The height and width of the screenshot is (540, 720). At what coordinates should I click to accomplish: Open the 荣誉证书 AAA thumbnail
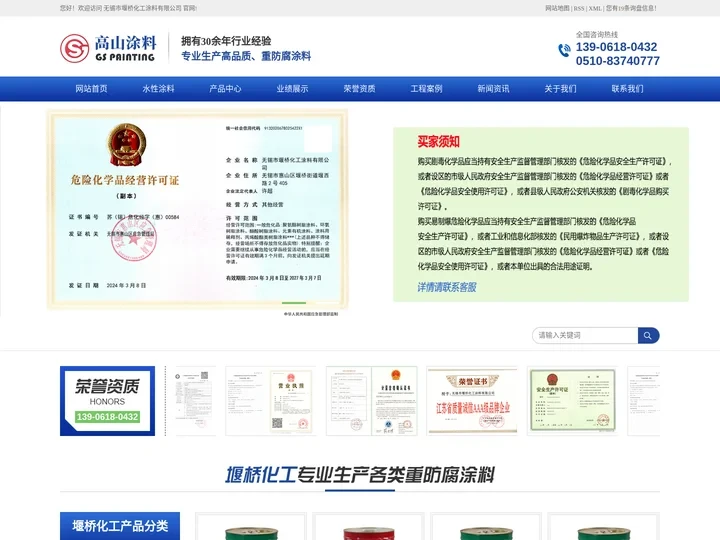(472, 401)
